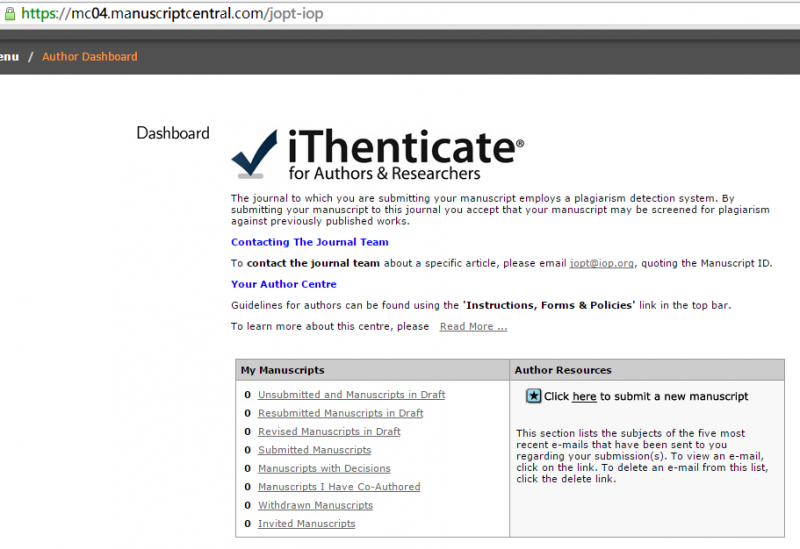The image size is (800, 549).
Task: View Submitted Manuscripts list
Action: 314,450
